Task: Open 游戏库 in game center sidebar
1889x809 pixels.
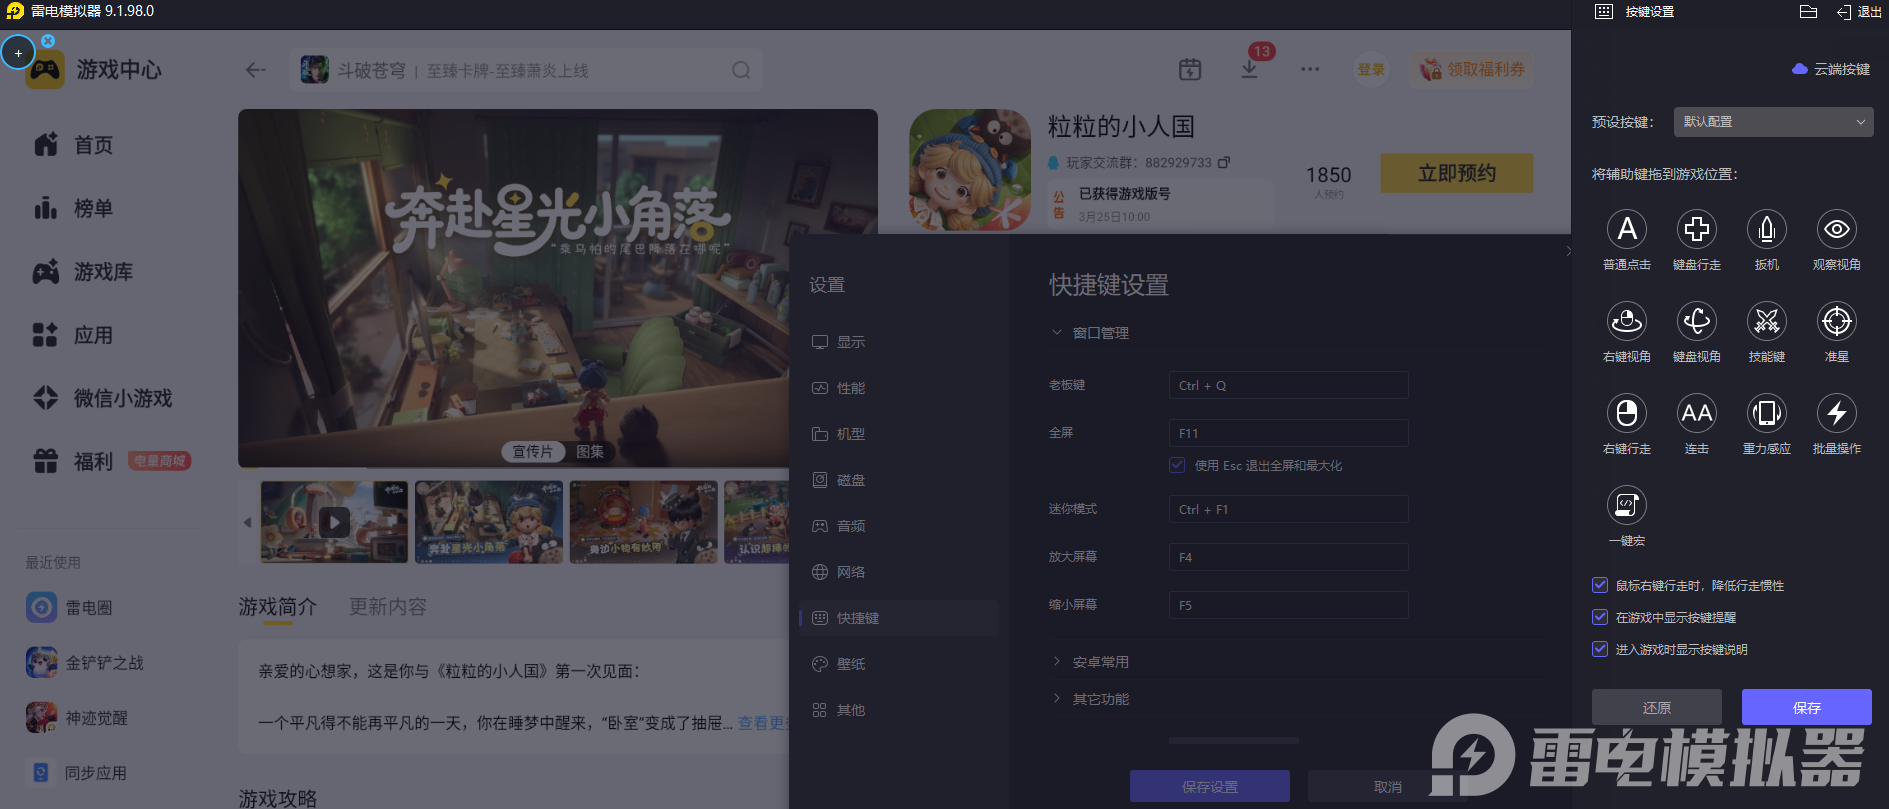Action: (84, 272)
